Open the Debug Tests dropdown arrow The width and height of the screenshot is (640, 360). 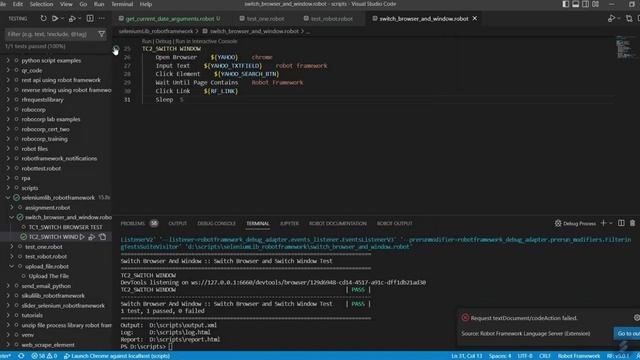click(x=79, y=18)
